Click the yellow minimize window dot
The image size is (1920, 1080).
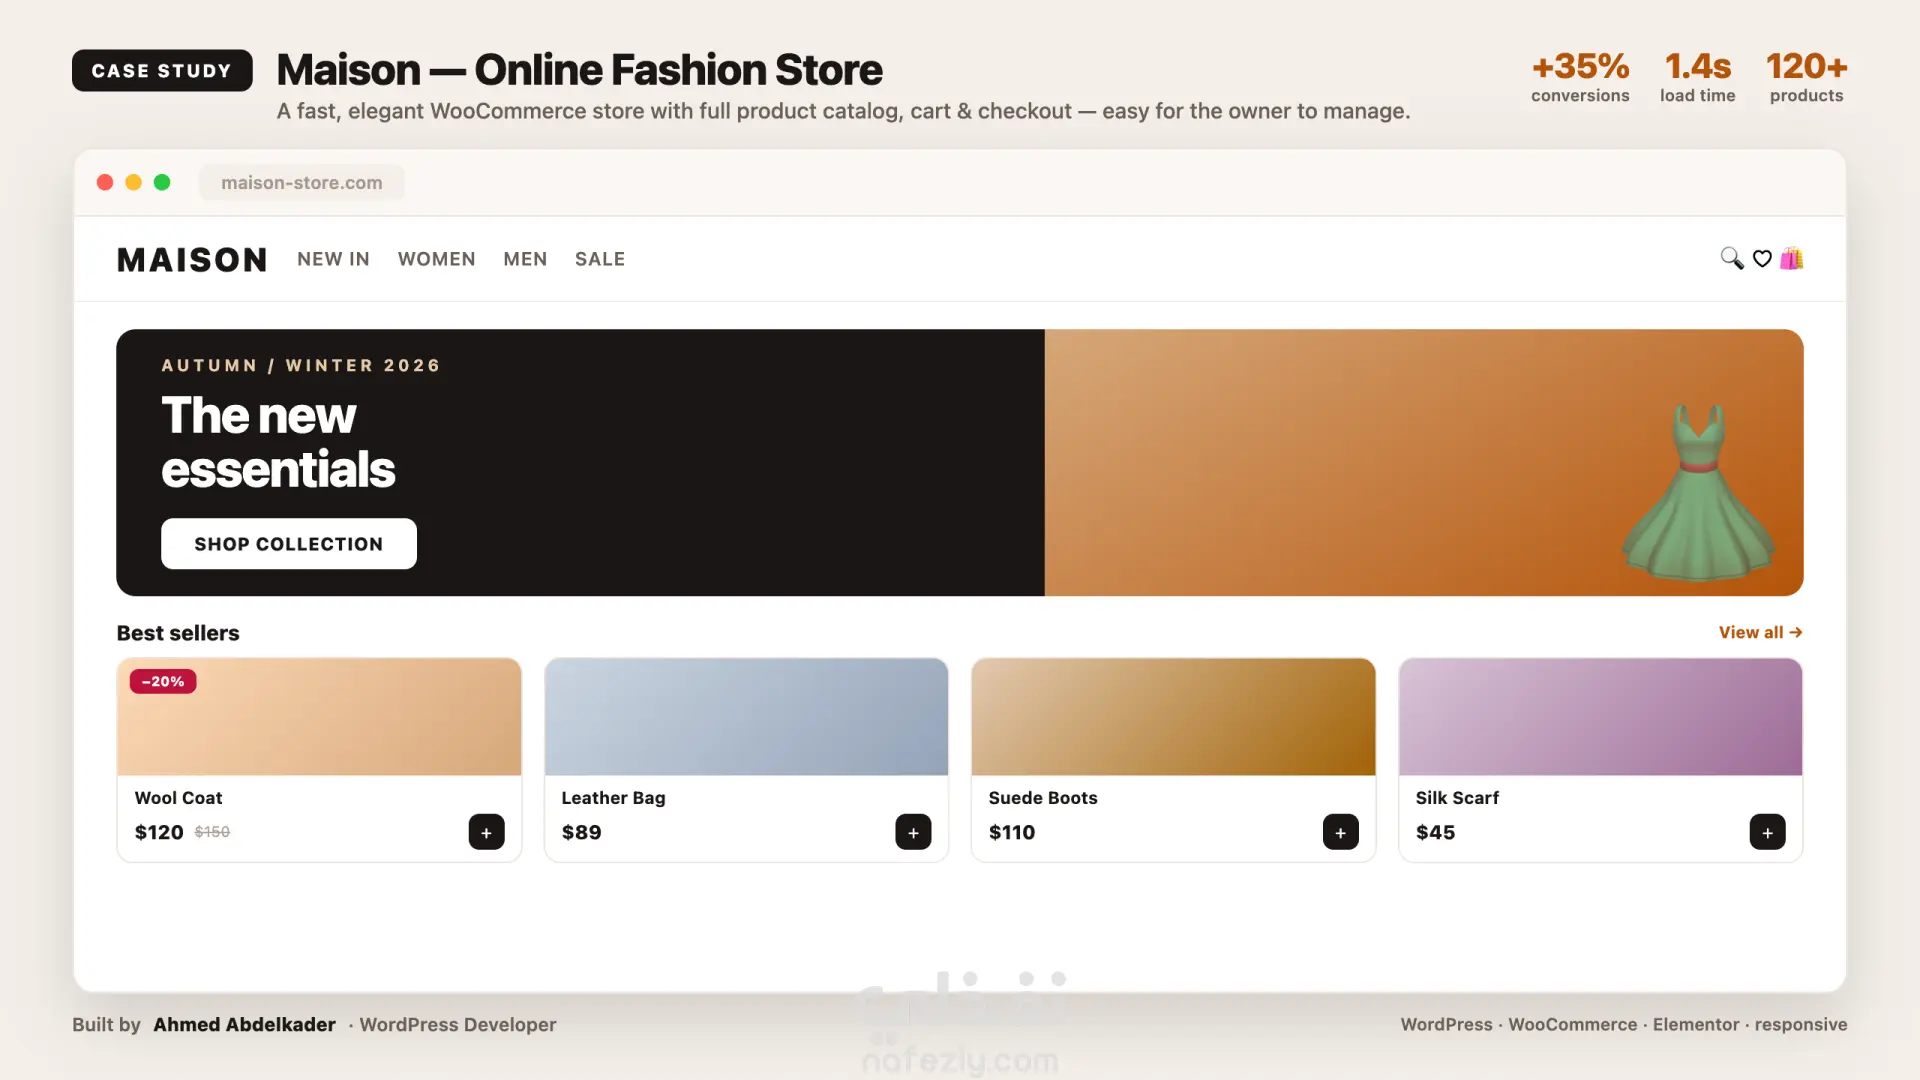[x=133, y=182]
